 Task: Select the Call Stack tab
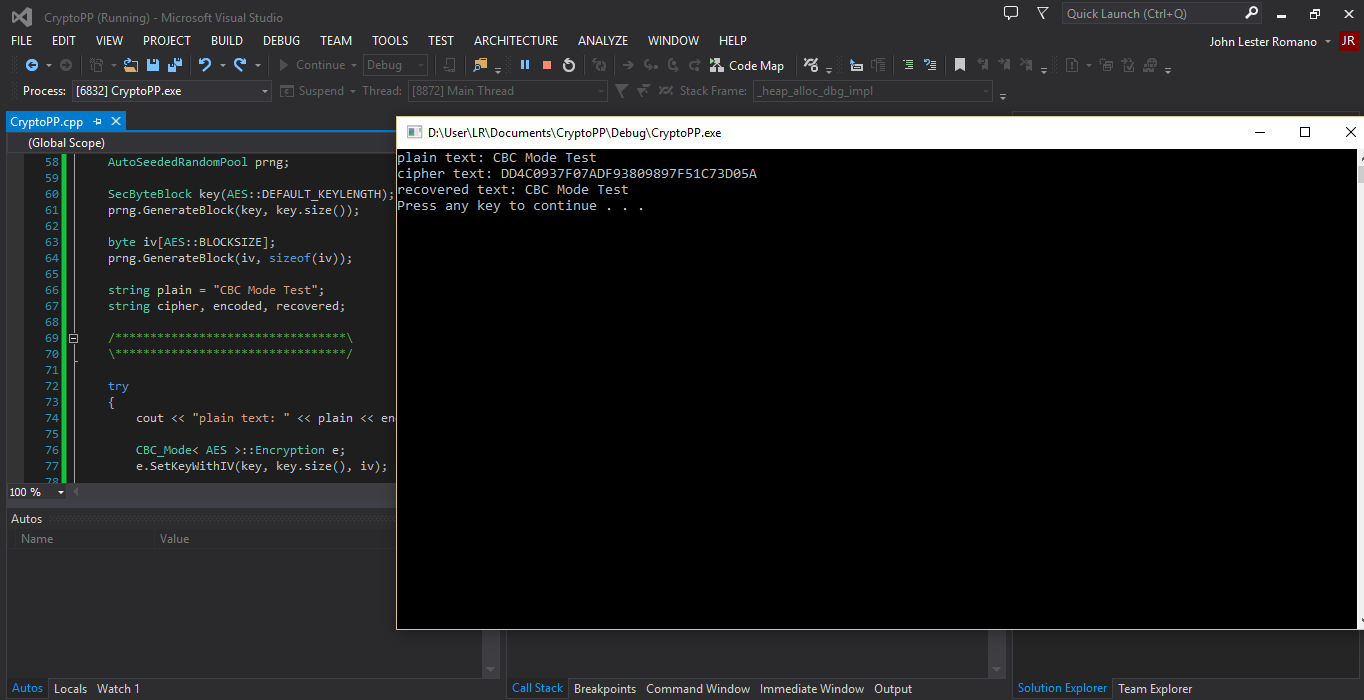(x=538, y=688)
